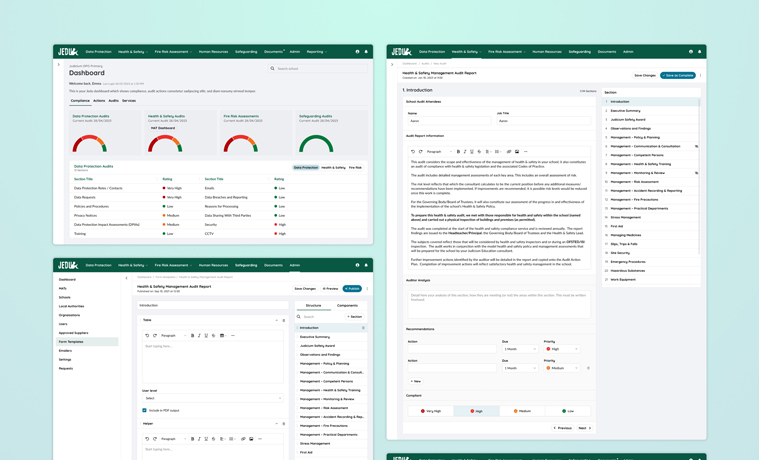The image size is (759, 460).
Task: Open the User level Select dropdown
Action: click(x=213, y=398)
